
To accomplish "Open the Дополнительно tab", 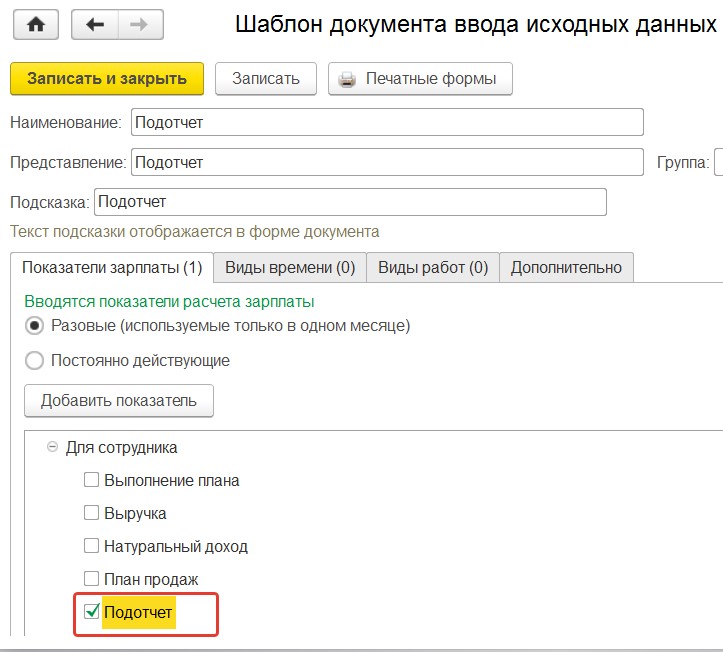I will [566, 267].
